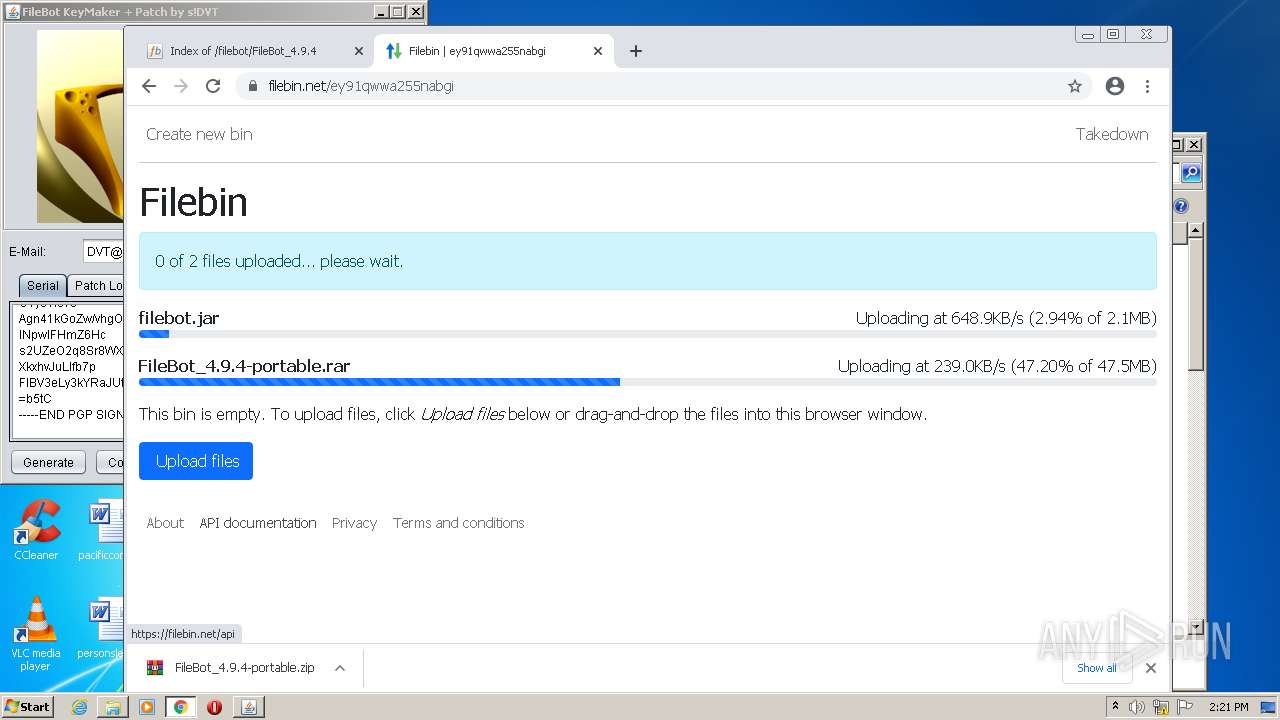Viewport: 1280px width, 720px height.
Task: Switch to the 'Index of /filebot/FileBot_4.9.4' tab
Action: click(257, 51)
